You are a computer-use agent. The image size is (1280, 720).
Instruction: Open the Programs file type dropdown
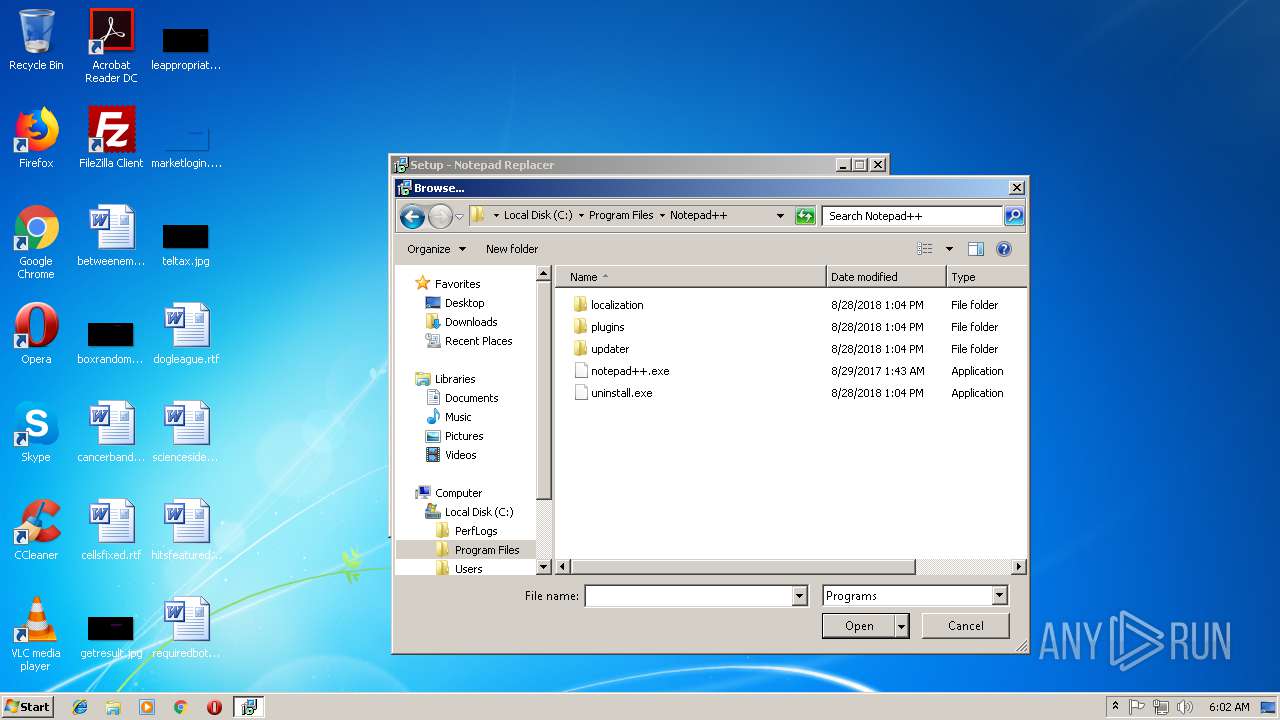[x=915, y=596]
